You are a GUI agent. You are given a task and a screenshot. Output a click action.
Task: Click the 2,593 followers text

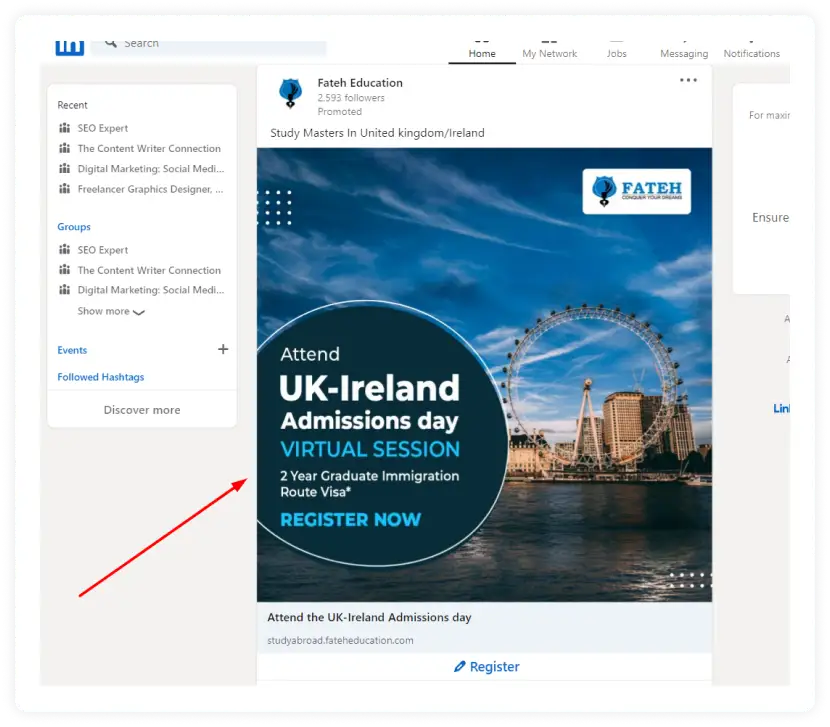tap(351, 97)
